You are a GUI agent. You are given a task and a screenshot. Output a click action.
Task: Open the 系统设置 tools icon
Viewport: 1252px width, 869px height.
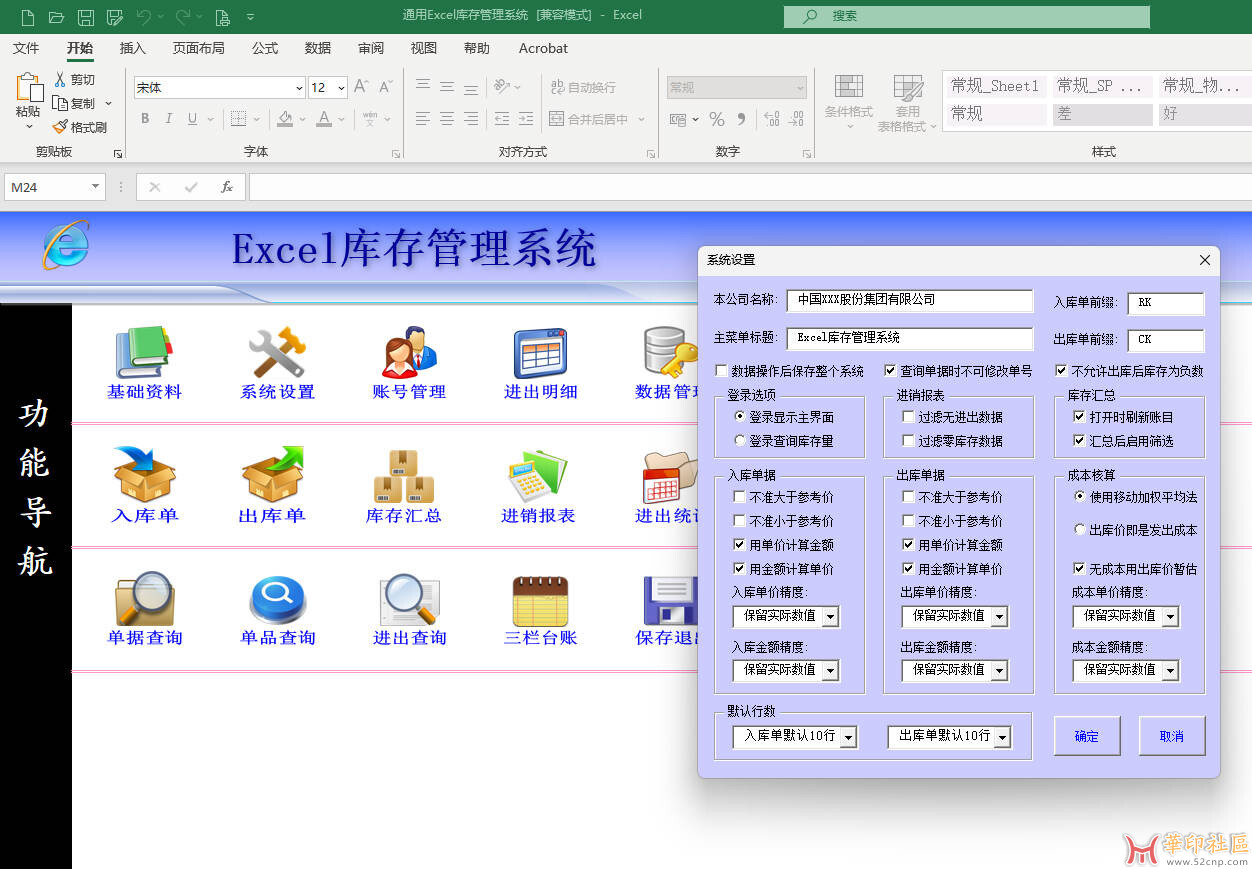click(x=277, y=353)
